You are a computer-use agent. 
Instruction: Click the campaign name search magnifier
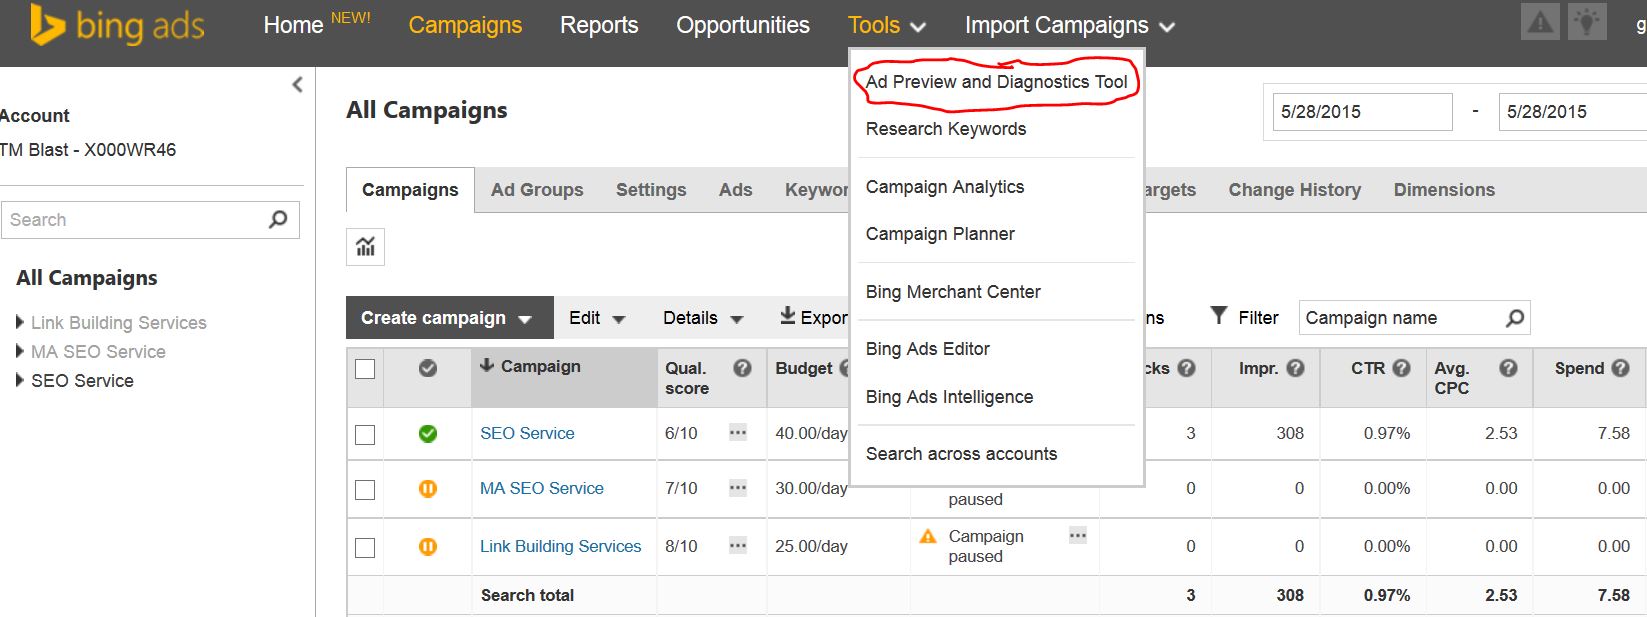1515,318
